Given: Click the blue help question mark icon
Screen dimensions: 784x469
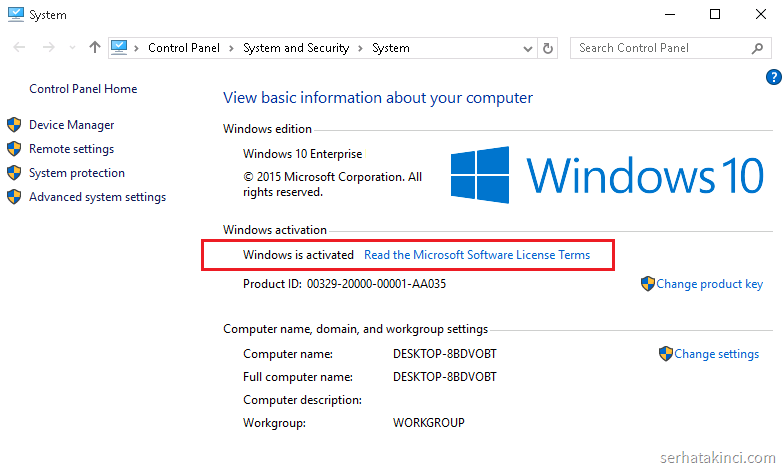Looking at the screenshot, I should [x=773, y=77].
